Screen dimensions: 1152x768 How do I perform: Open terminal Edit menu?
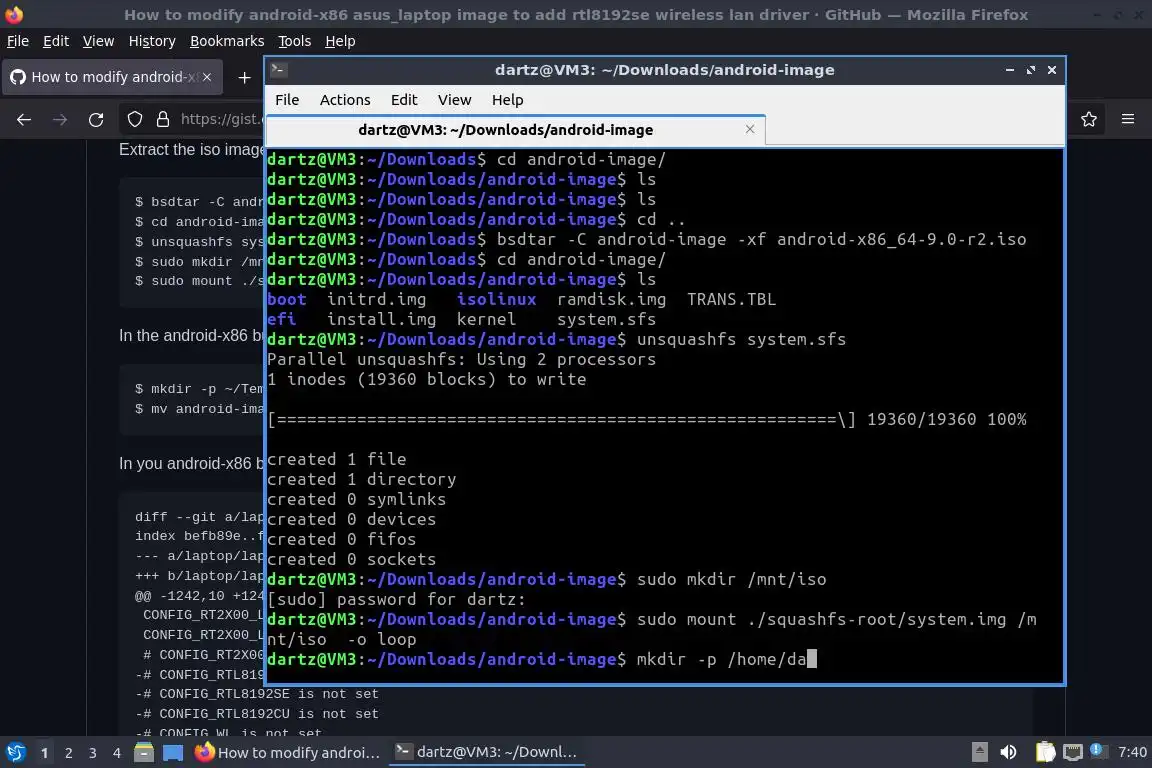coord(404,100)
